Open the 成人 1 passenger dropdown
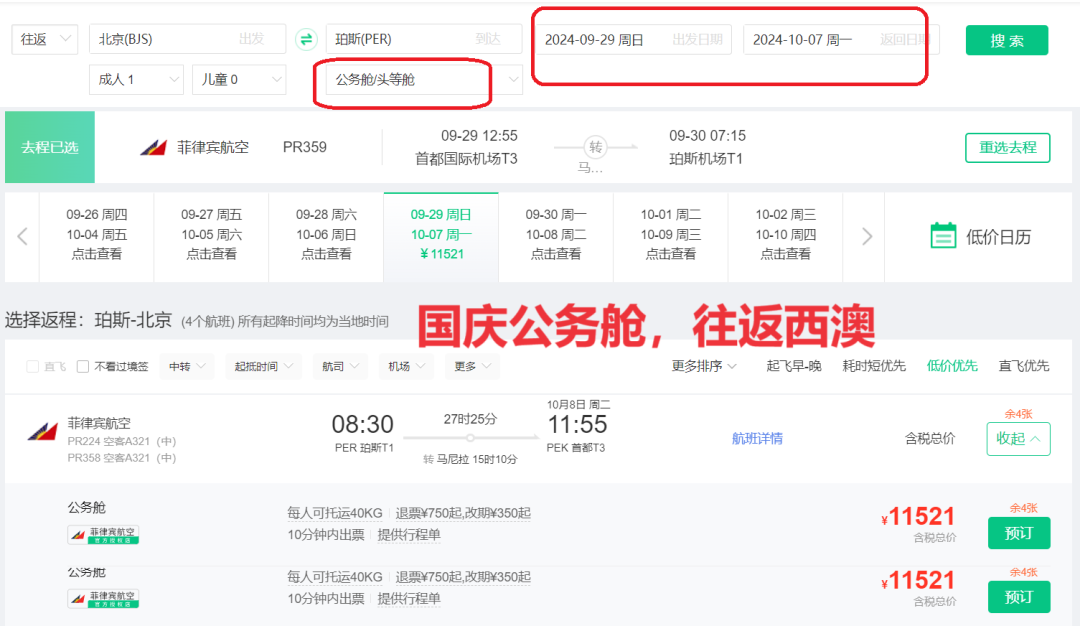Image resolution: width=1080 pixels, height=626 pixels. pos(136,79)
